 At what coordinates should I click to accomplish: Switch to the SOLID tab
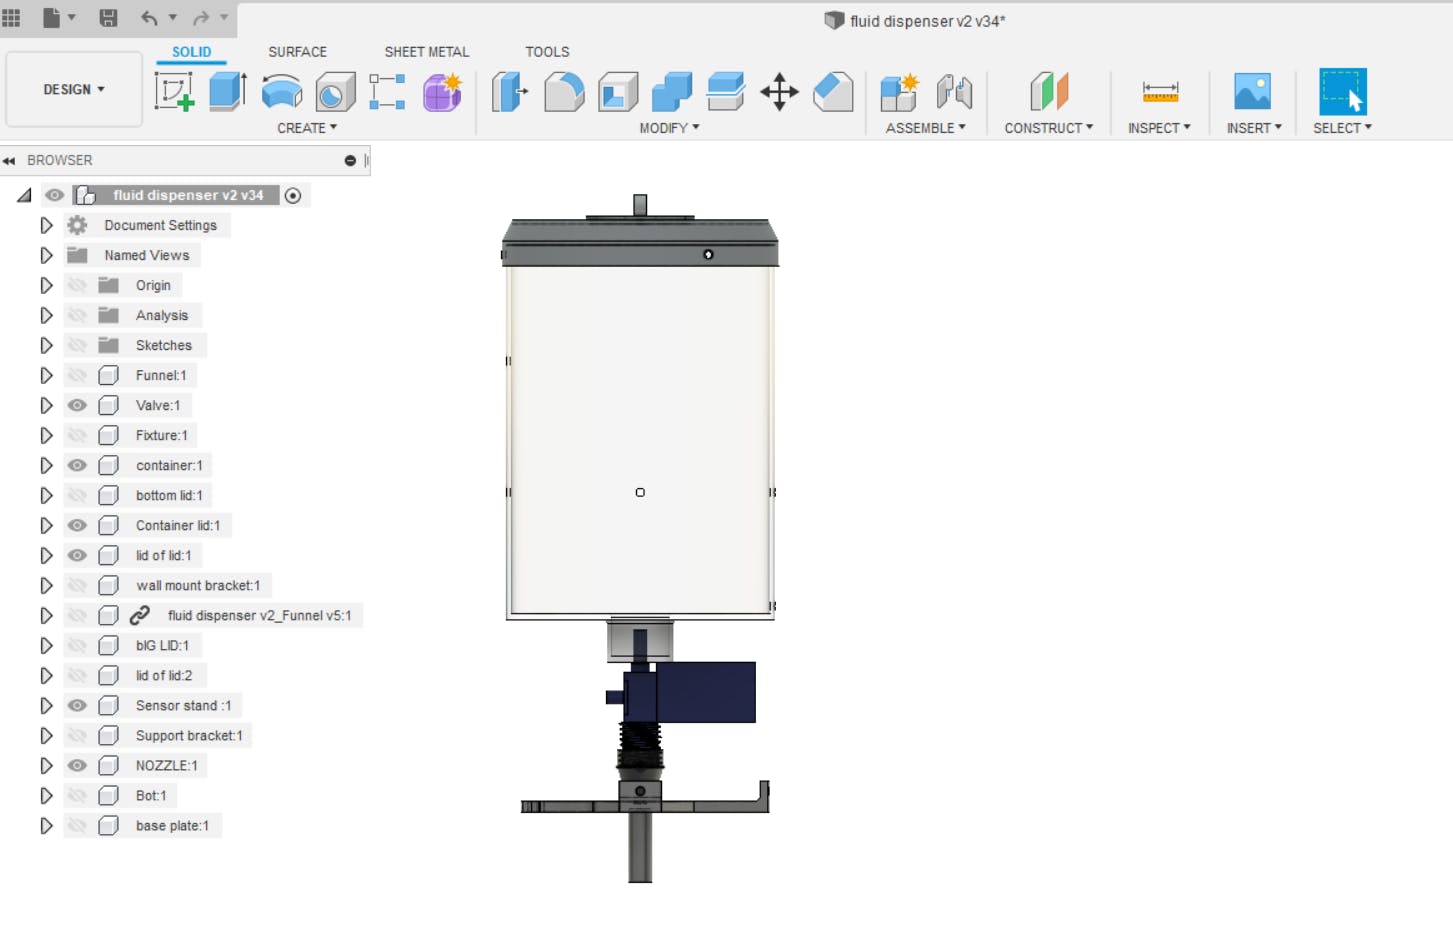[x=191, y=52]
